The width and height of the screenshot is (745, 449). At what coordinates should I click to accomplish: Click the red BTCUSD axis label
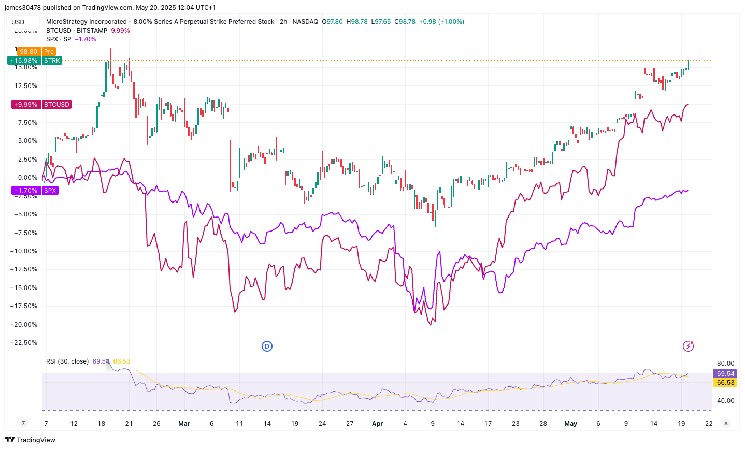tap(26, 104)
